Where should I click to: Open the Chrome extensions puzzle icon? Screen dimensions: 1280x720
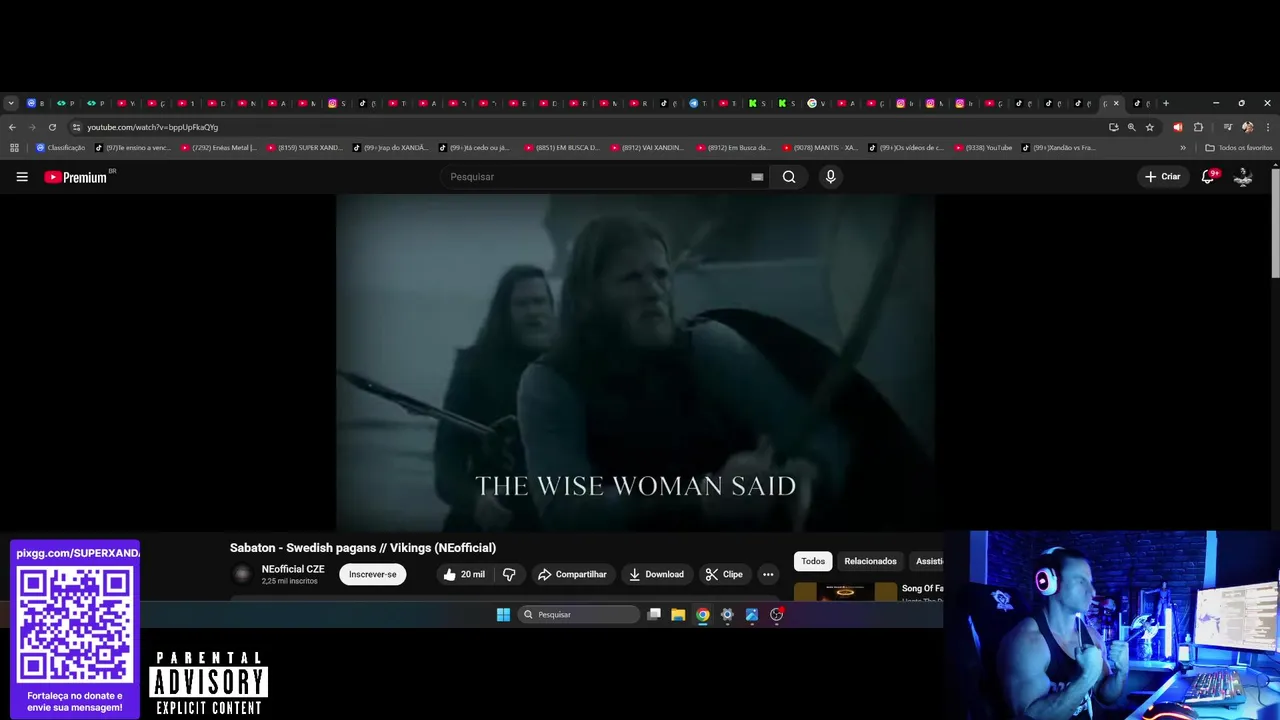point(1198,127)
